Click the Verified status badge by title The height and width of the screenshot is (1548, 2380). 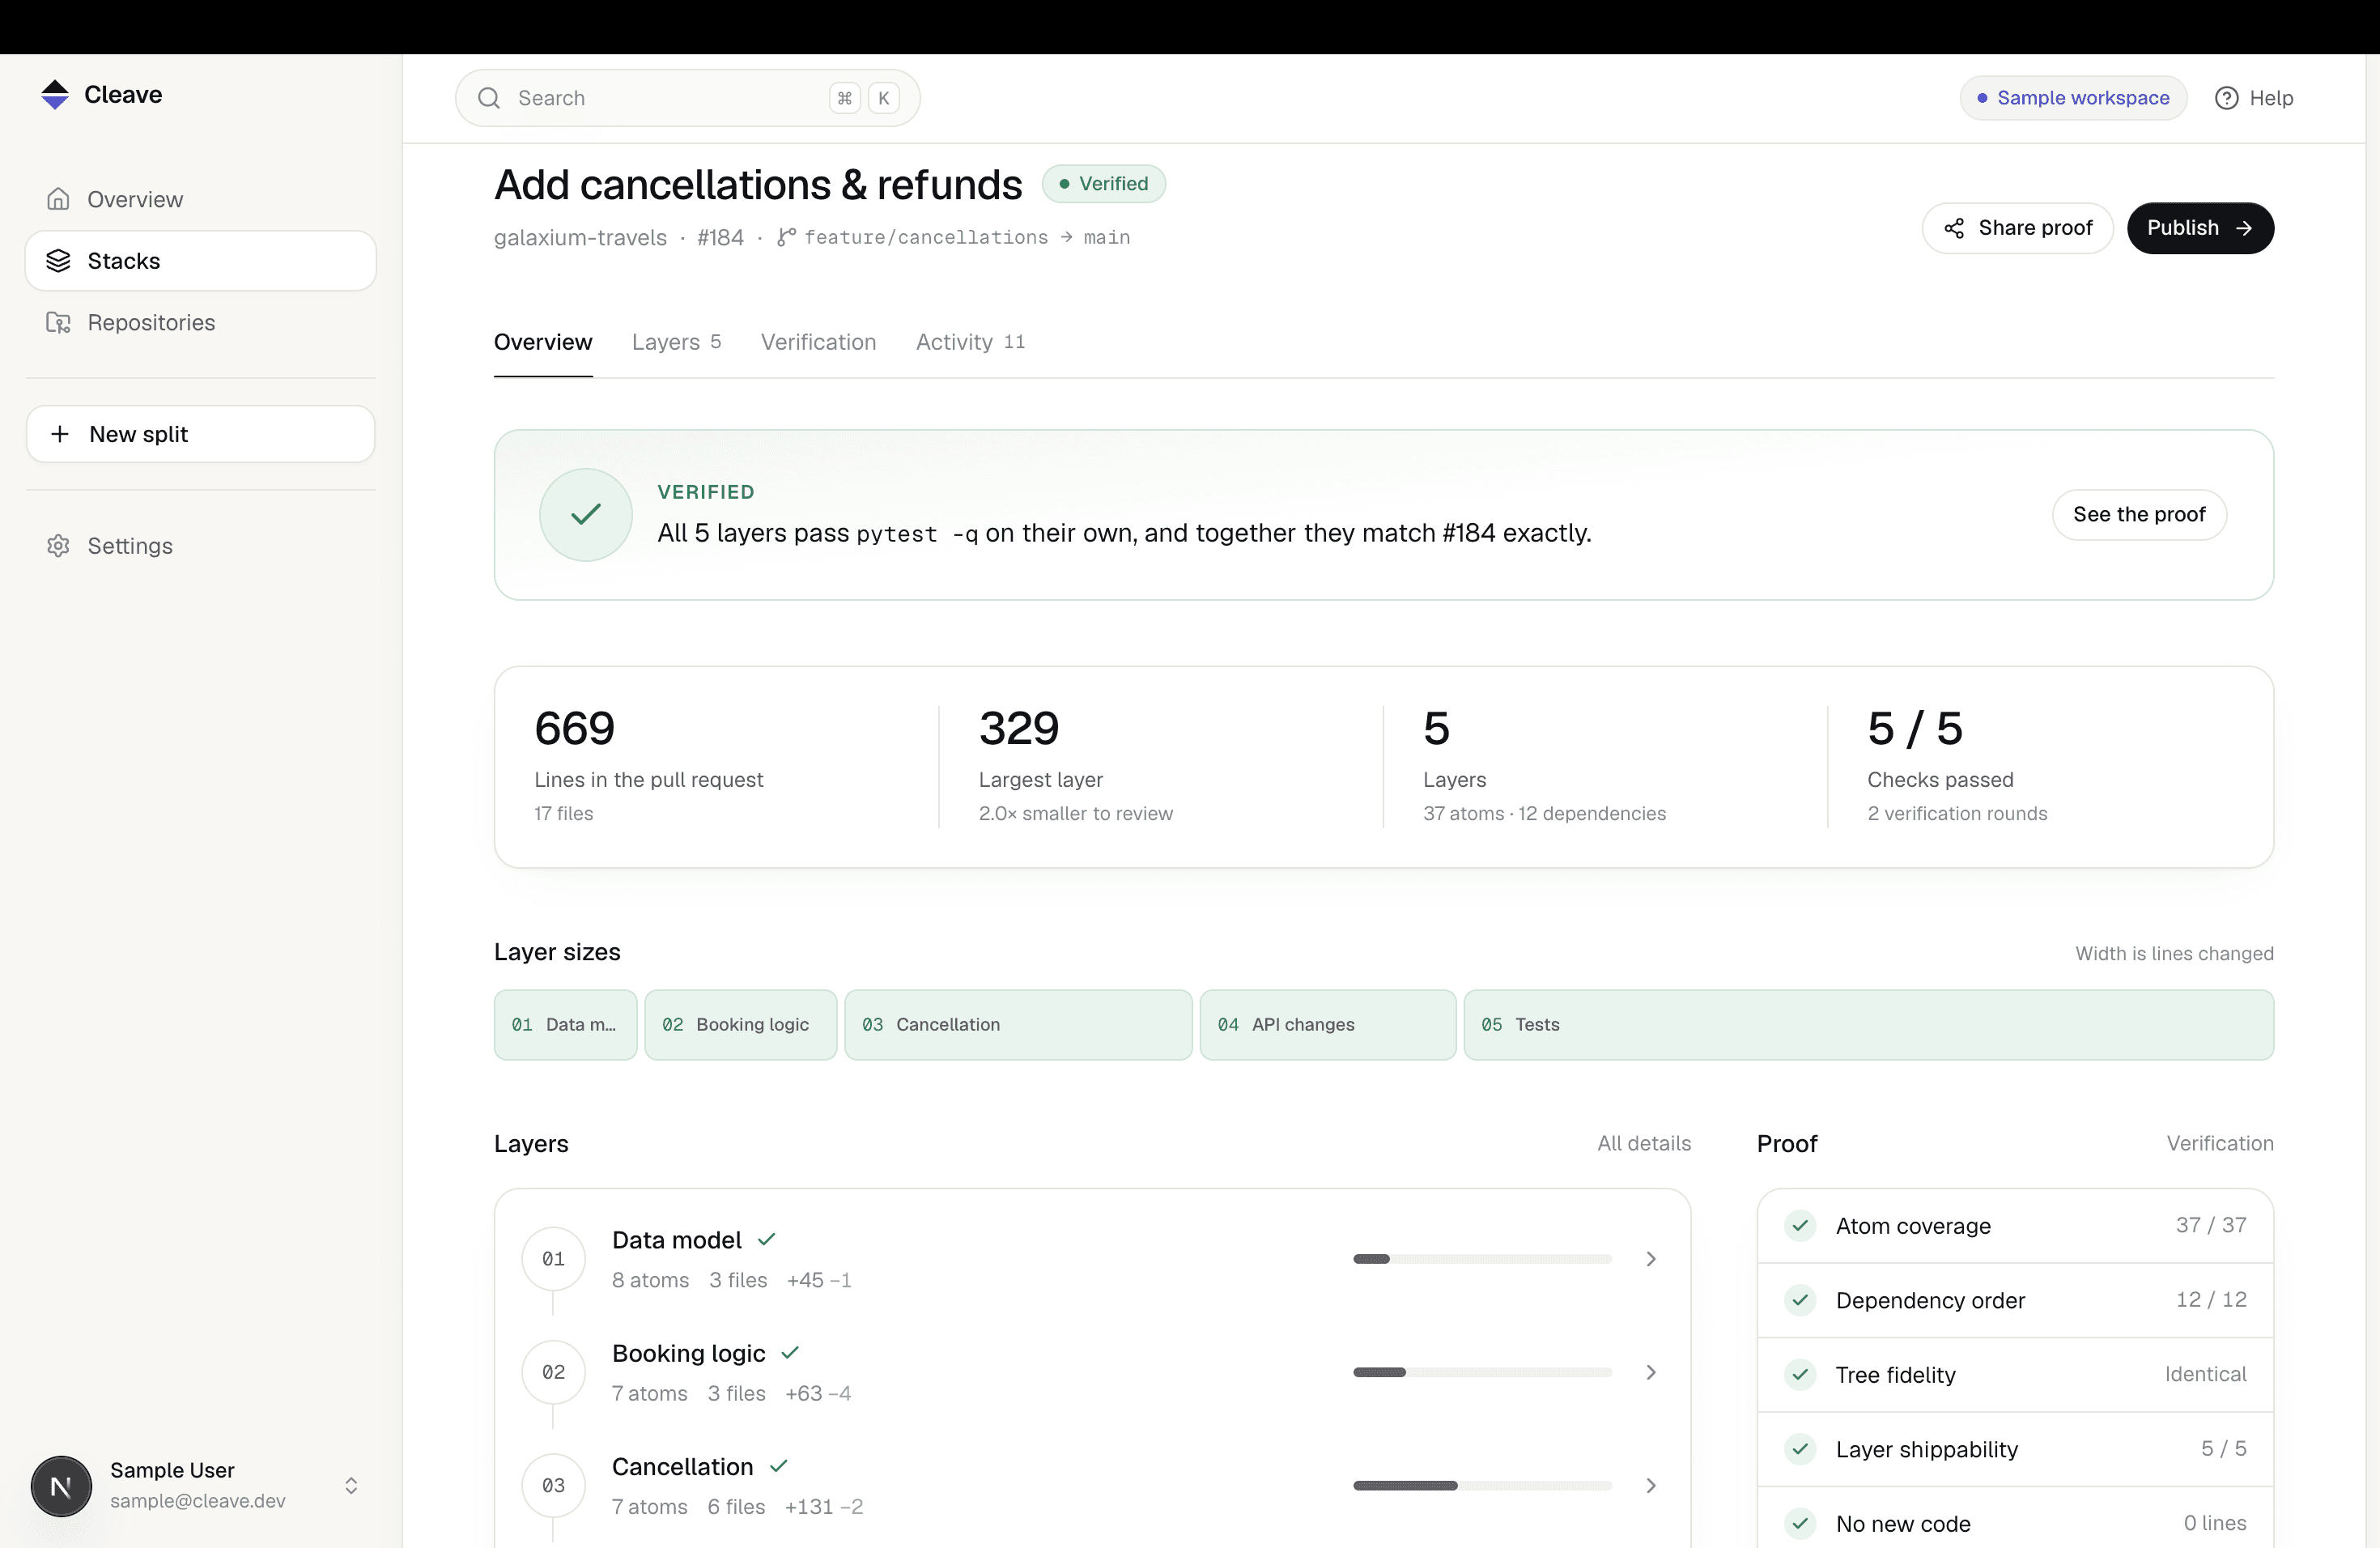point(1103,184)
